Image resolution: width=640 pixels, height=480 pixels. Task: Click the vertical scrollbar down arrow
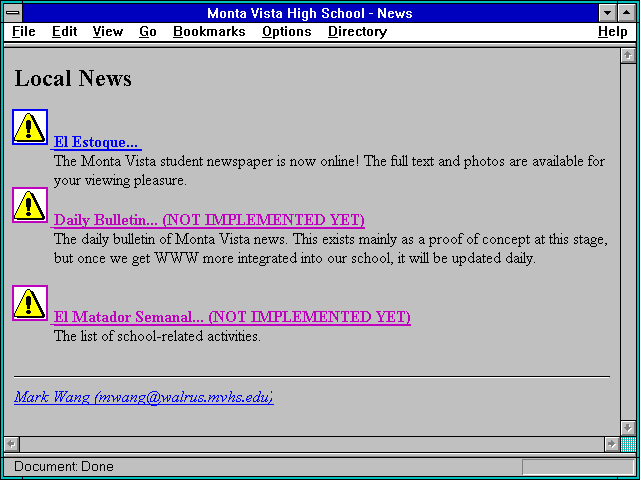point(628,428)
